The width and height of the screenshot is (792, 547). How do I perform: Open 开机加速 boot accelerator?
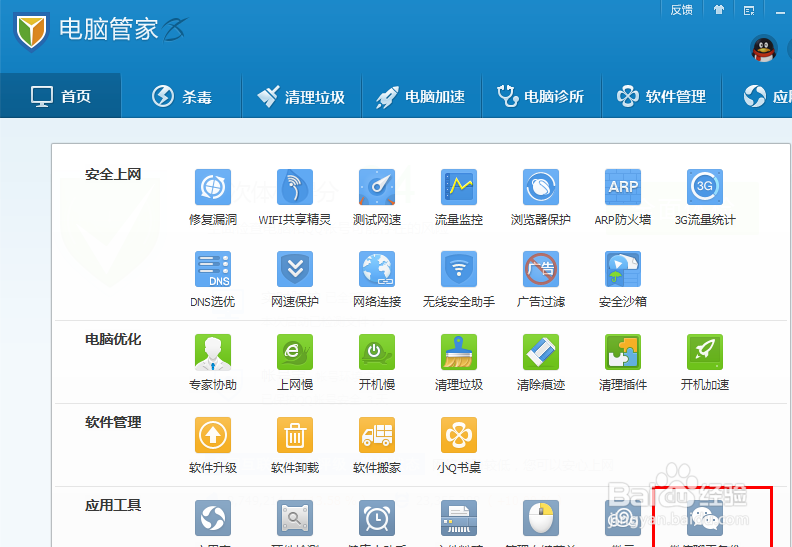point(705,362)
